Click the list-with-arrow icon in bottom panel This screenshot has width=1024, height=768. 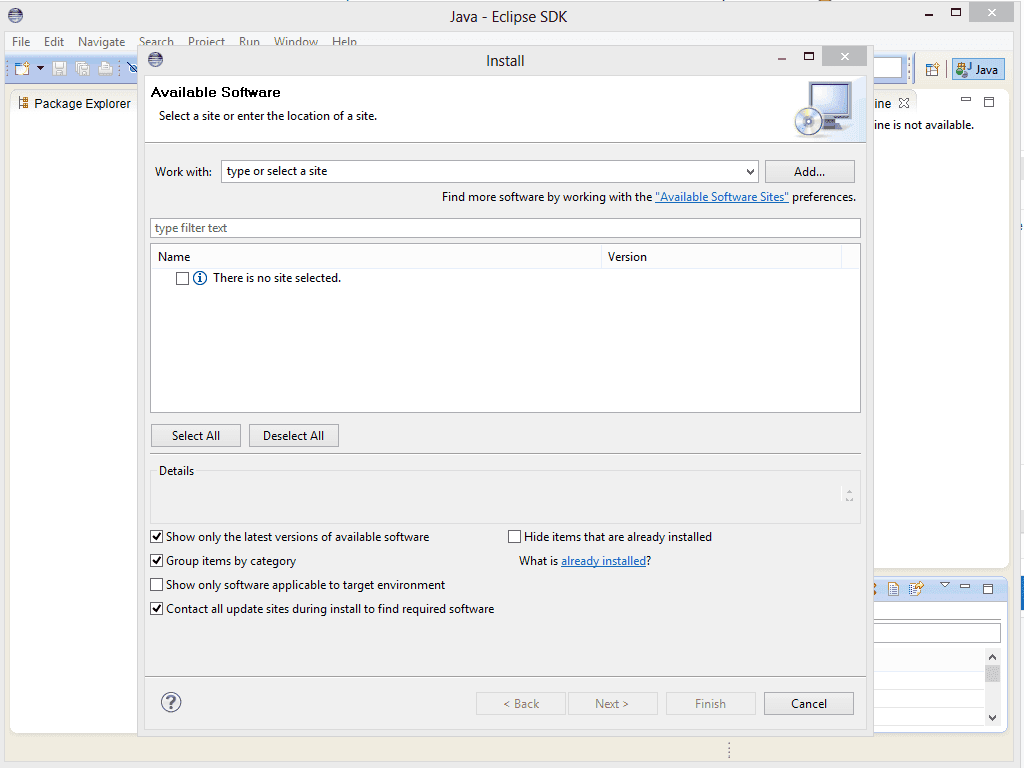916,589
